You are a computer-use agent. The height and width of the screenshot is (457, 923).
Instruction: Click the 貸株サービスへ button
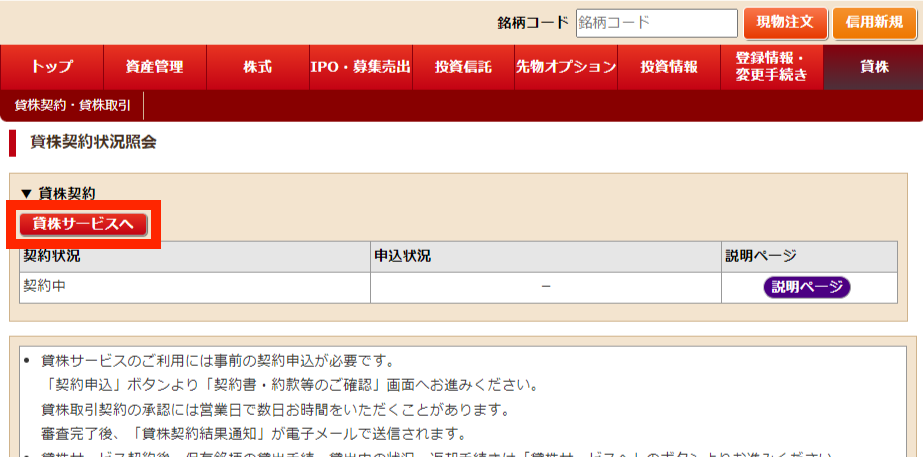coord(83,224)
